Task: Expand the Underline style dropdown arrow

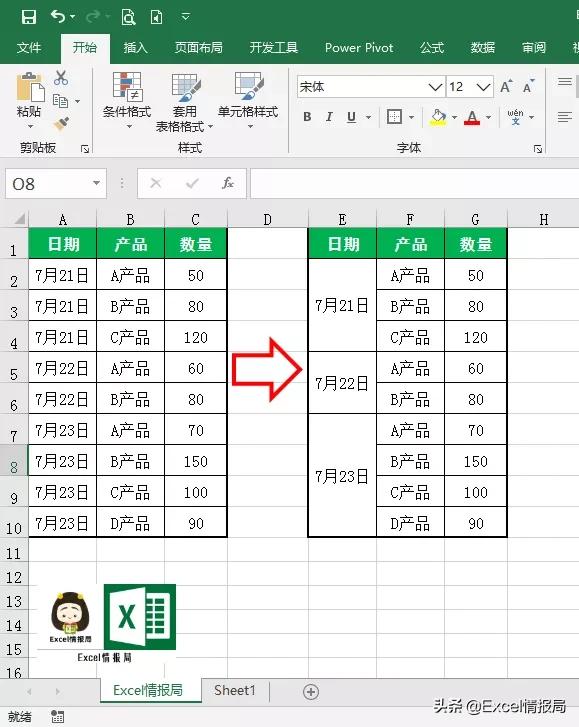Action: 369,117
